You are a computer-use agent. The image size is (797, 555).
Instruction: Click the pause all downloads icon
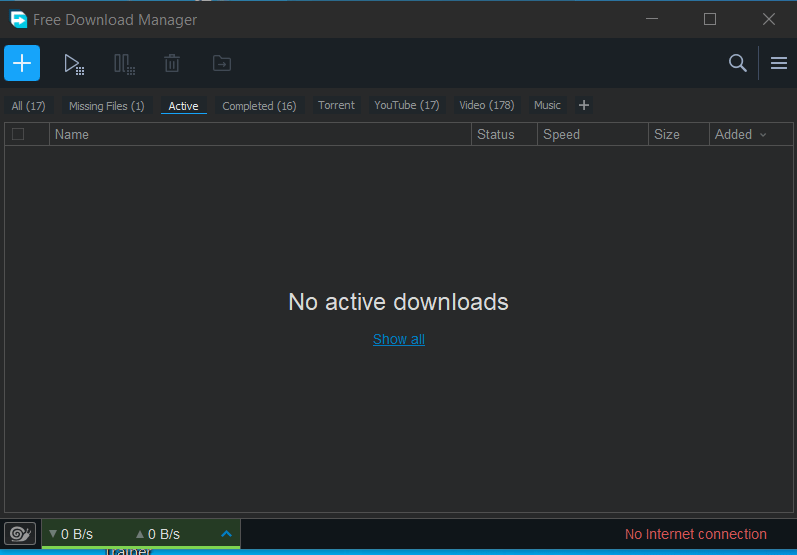(x=124, y=64)
